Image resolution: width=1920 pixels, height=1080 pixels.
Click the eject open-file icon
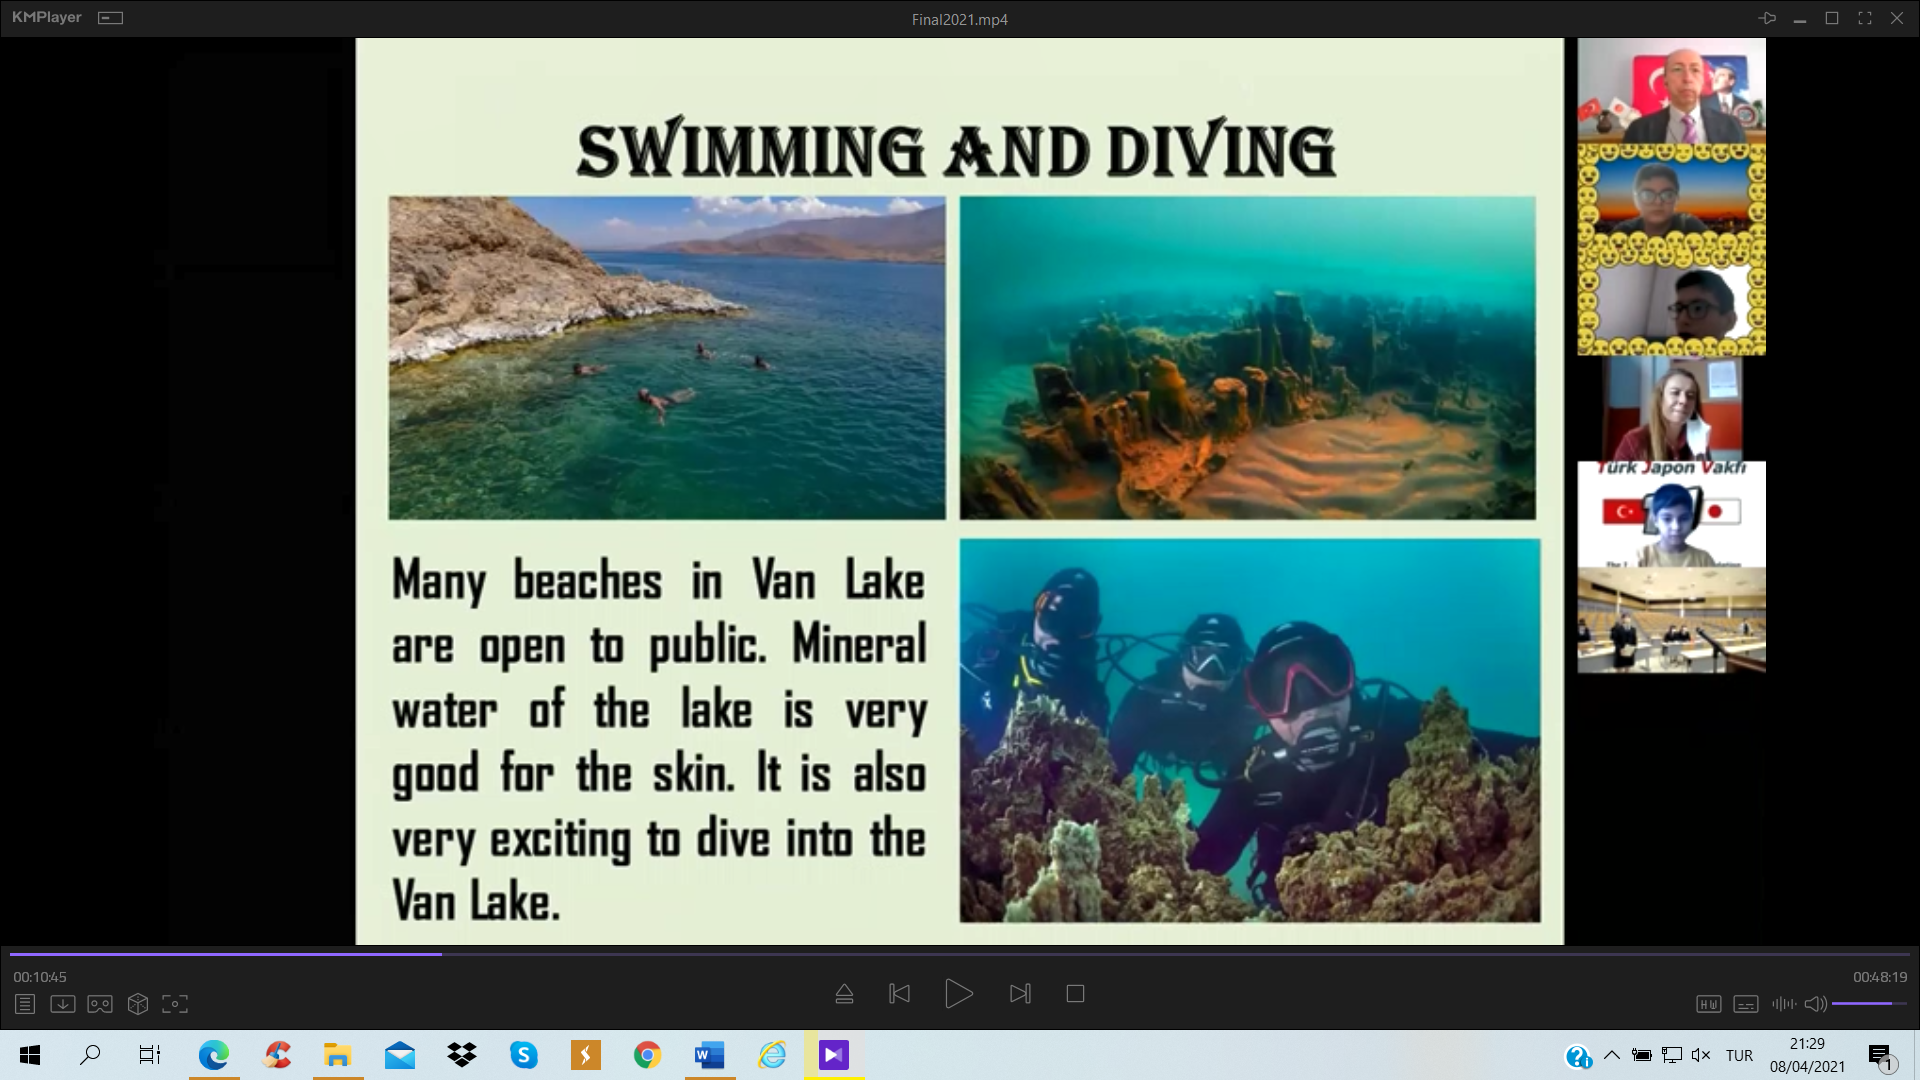[x=844, y=994]
